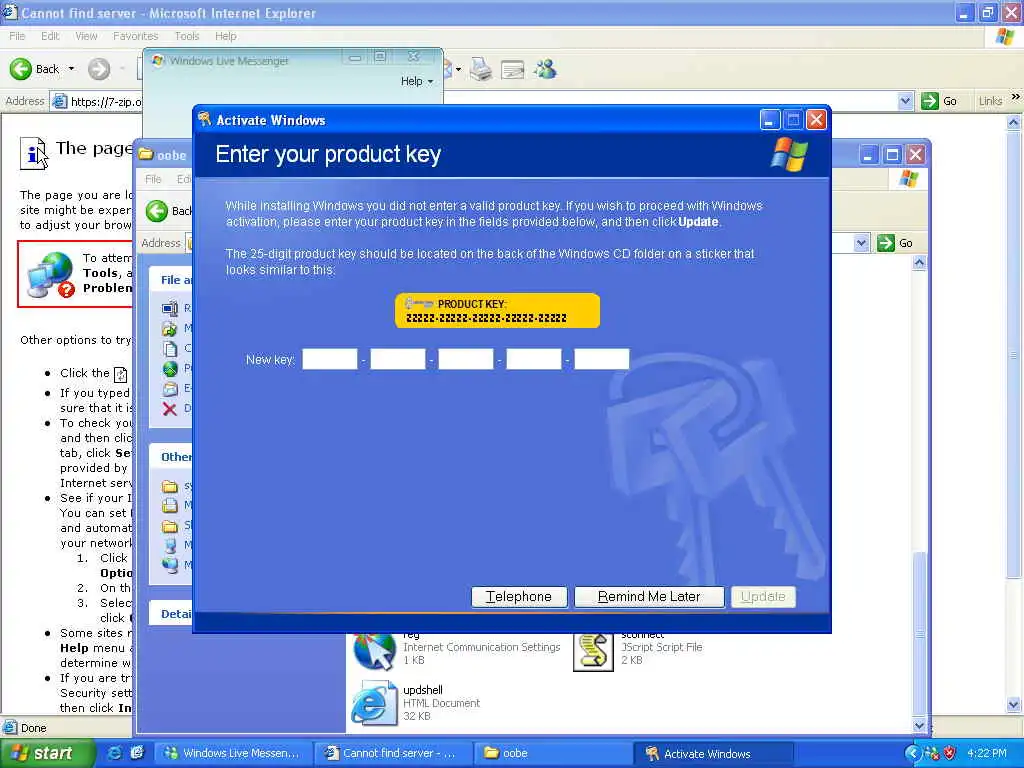The height and width of the screenshot is (768, 1024).
Task: Click the Messenger icon in IE toolbar
Action: pyautogui.click(x=545, y=69)
